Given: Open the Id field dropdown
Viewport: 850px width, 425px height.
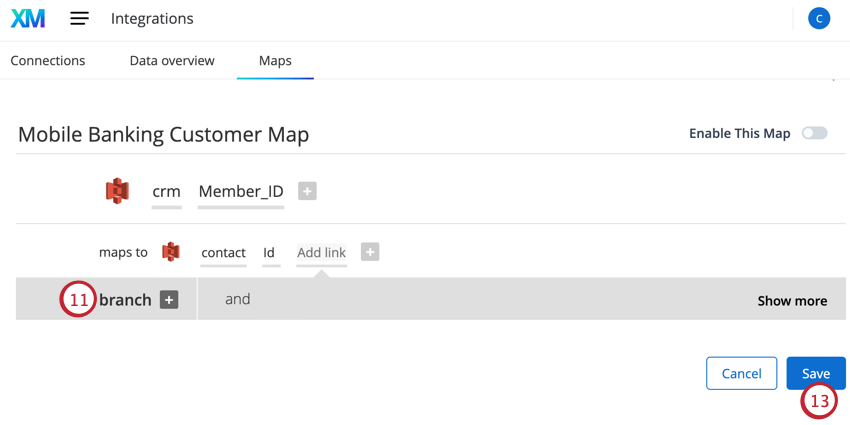Looking at the screenshot, I should (271, 253).
